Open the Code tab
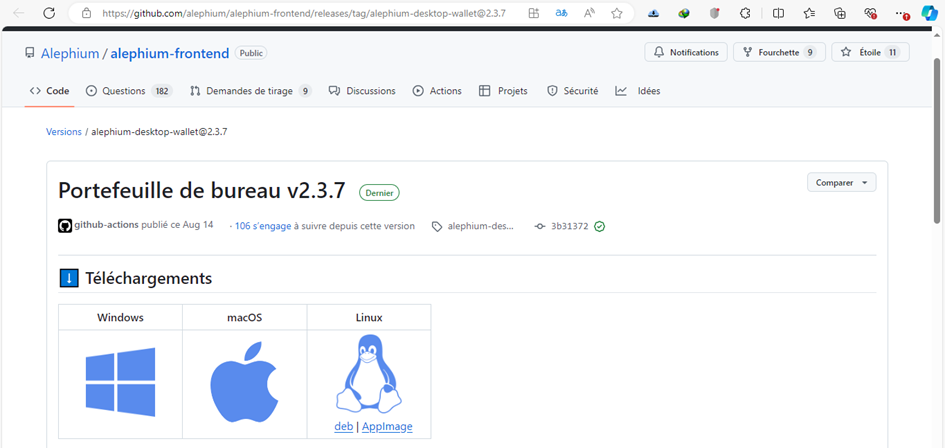The height and width of the screenshot is (448, 945). (x=49, y=91)
